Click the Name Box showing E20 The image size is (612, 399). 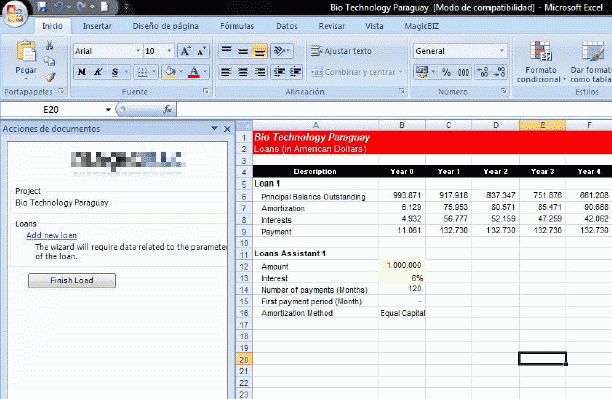tap(52, 110)
